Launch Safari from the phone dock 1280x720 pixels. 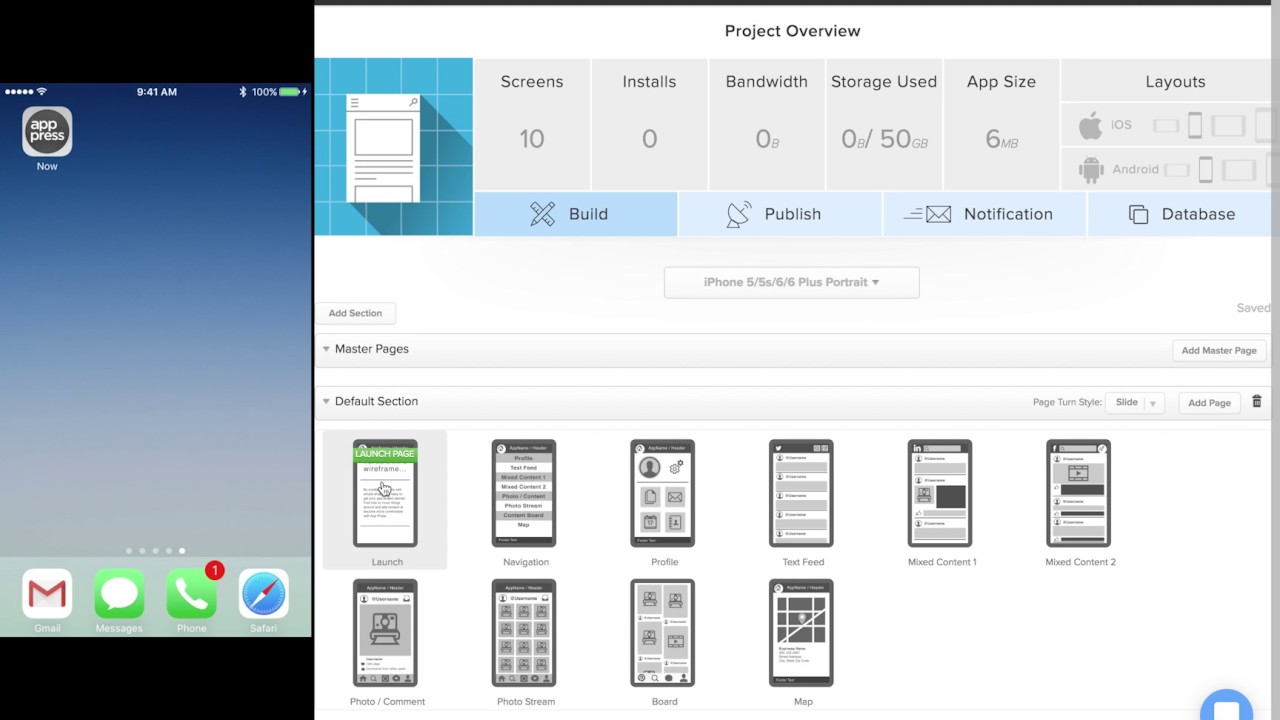click(264, 594)
